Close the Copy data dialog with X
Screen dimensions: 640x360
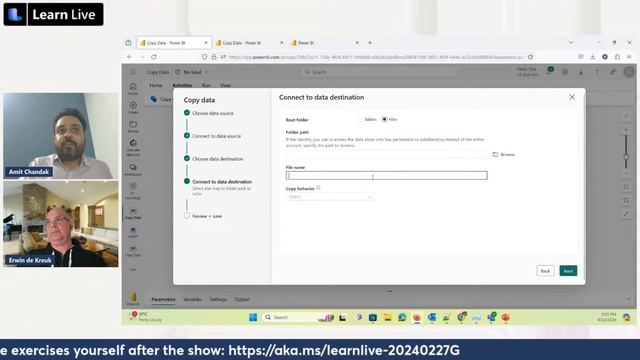[572, 97]
